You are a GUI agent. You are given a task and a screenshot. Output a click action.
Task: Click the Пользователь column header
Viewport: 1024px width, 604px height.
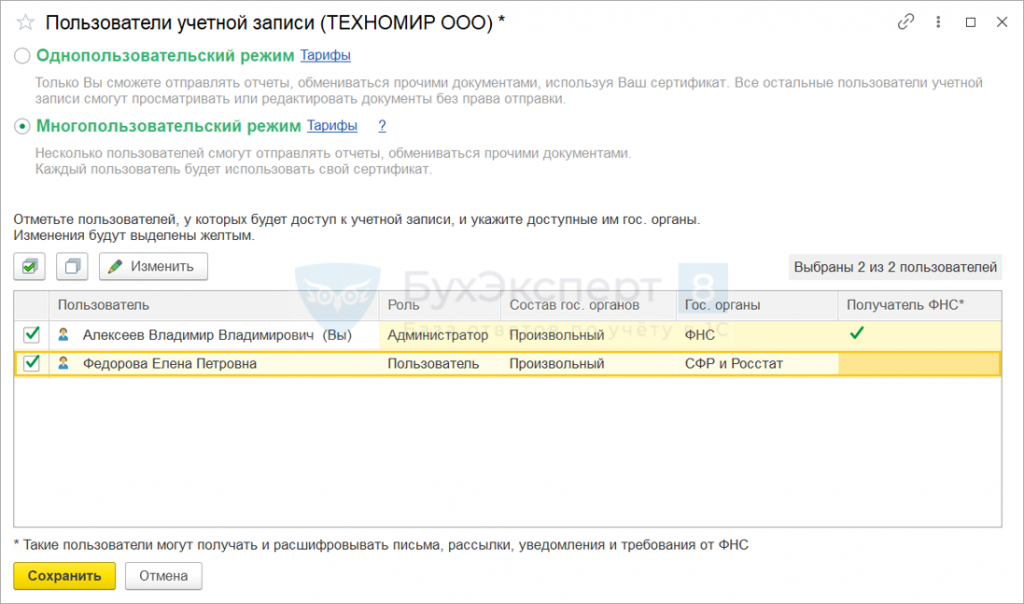pos(214,305)
